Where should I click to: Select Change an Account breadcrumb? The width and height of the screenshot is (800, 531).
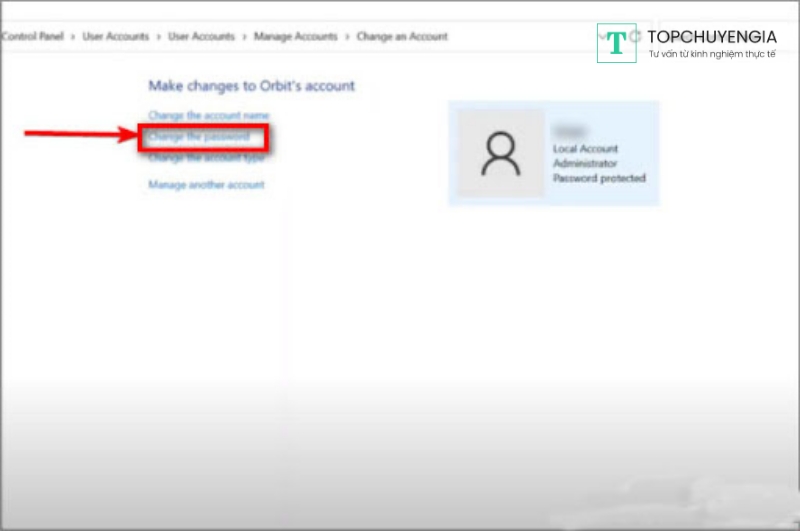pyautogui.click(x=402, y=37)
